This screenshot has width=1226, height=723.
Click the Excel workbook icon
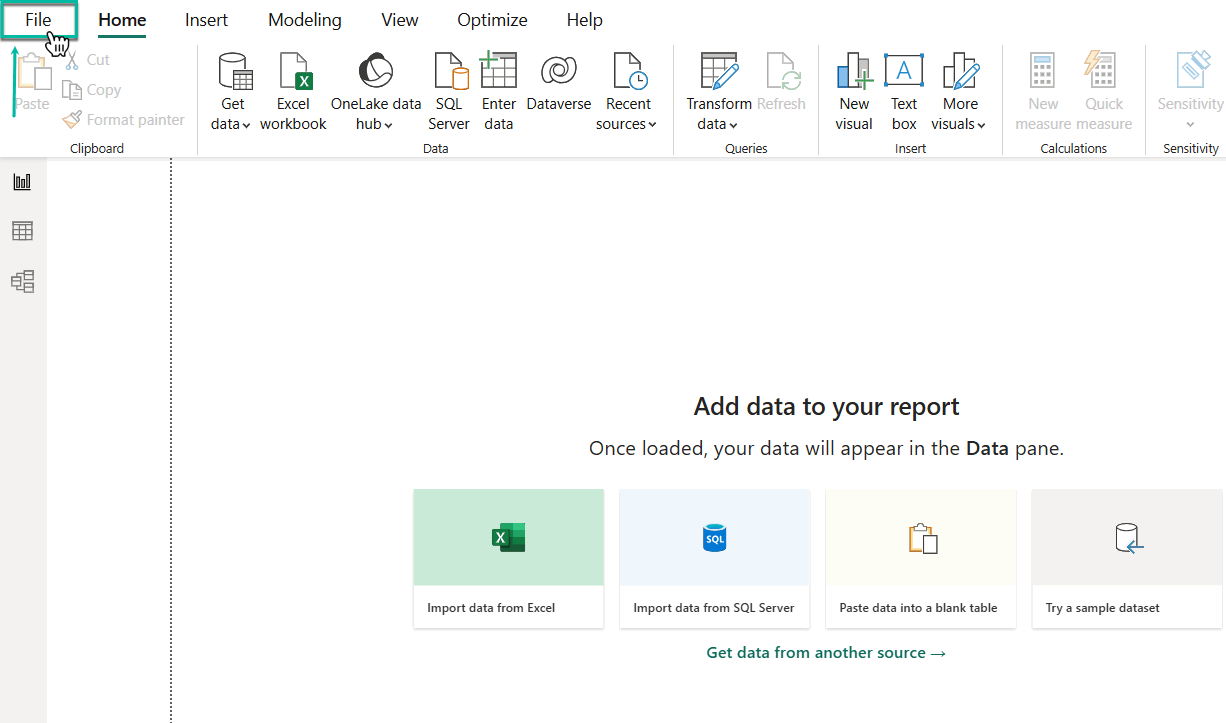tap(293, 74)
